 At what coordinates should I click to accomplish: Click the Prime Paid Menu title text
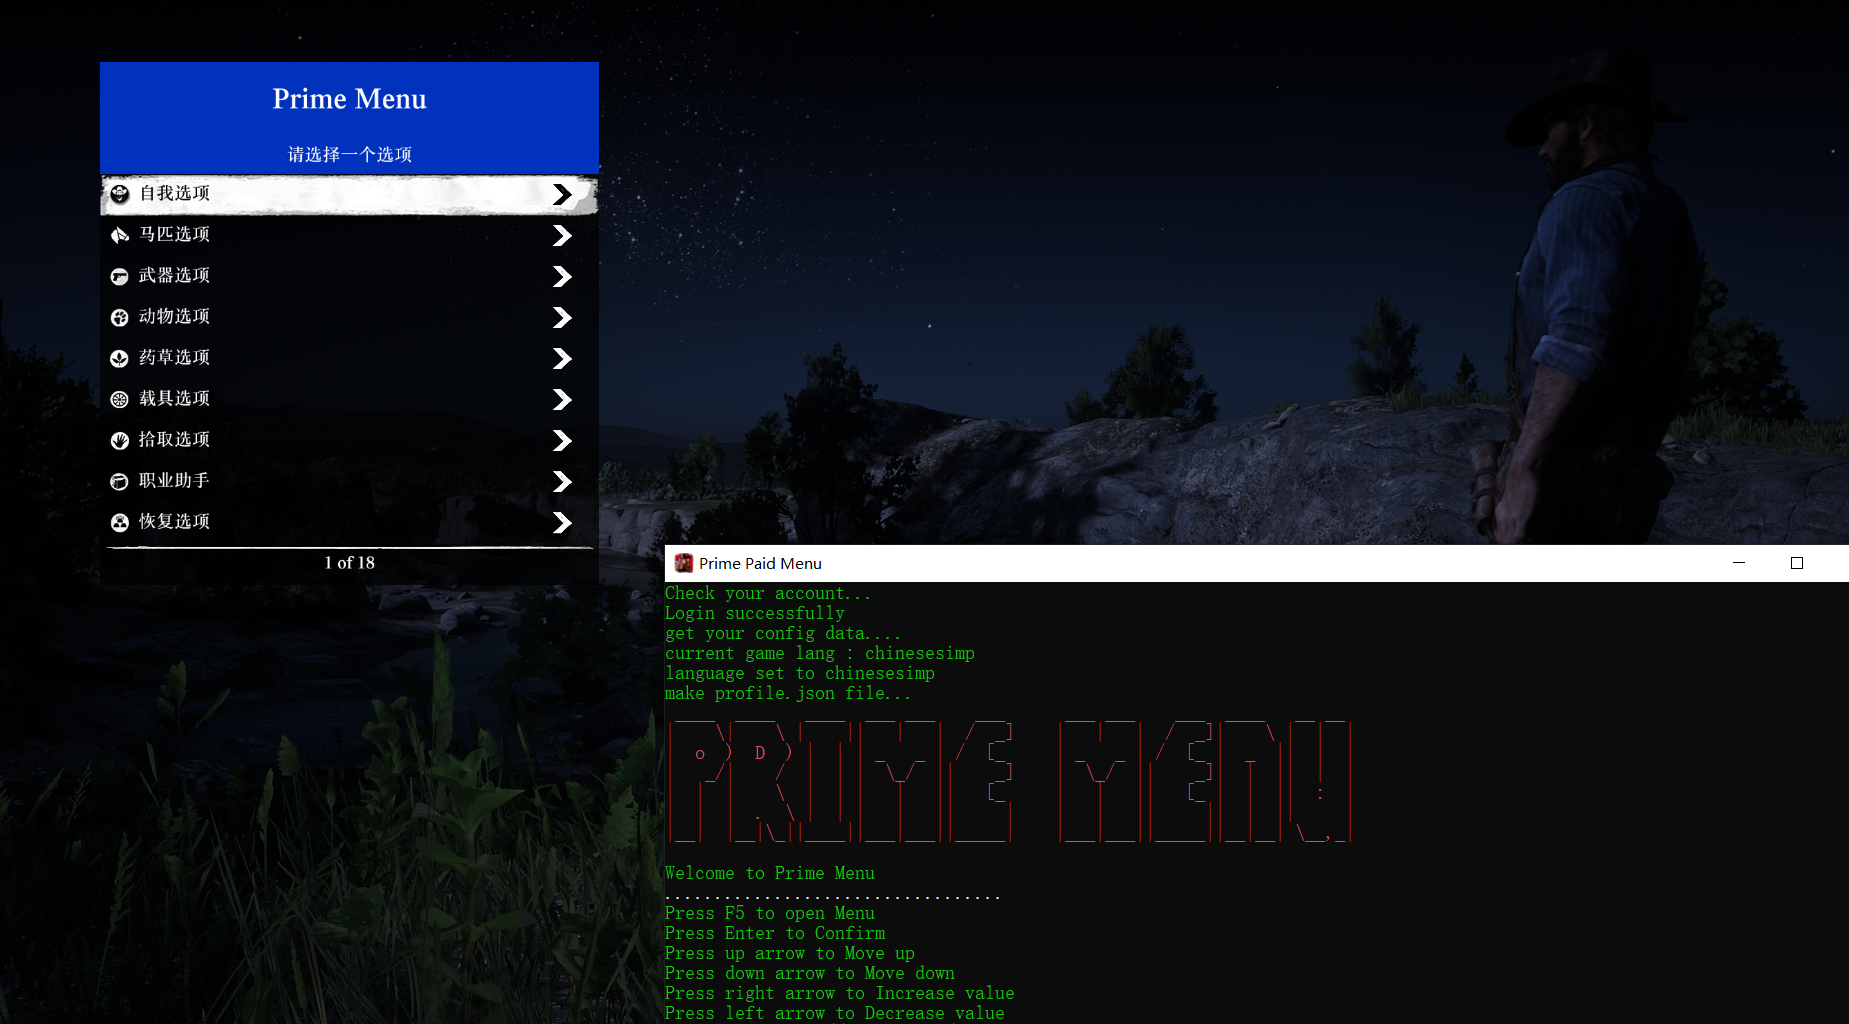[x=760, y=564]
